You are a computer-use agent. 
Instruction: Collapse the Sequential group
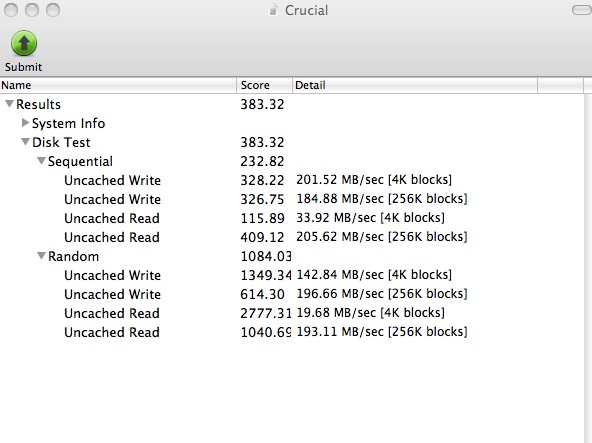pyautogui.click(x=41, y=161)
